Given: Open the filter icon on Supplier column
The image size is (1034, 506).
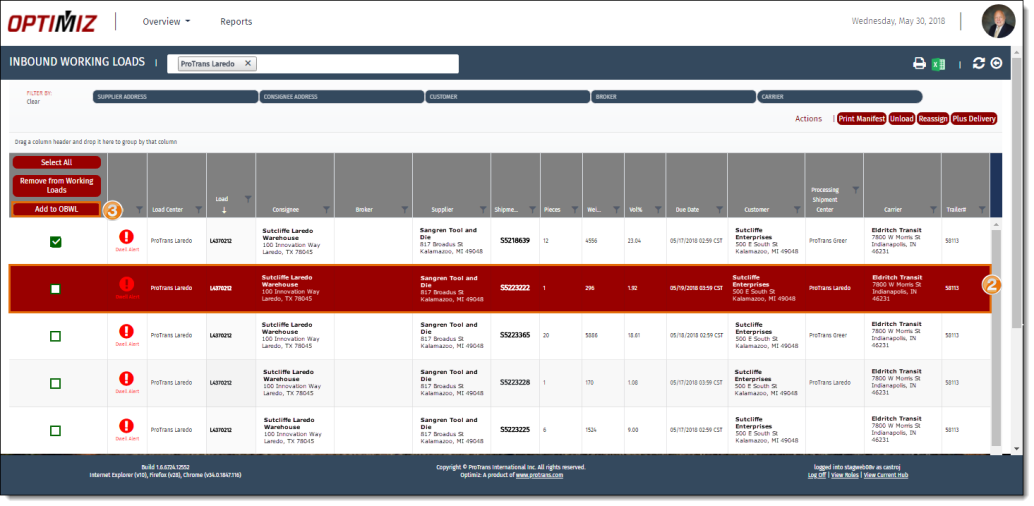Looking at the screenshot, I should [485, 210].
